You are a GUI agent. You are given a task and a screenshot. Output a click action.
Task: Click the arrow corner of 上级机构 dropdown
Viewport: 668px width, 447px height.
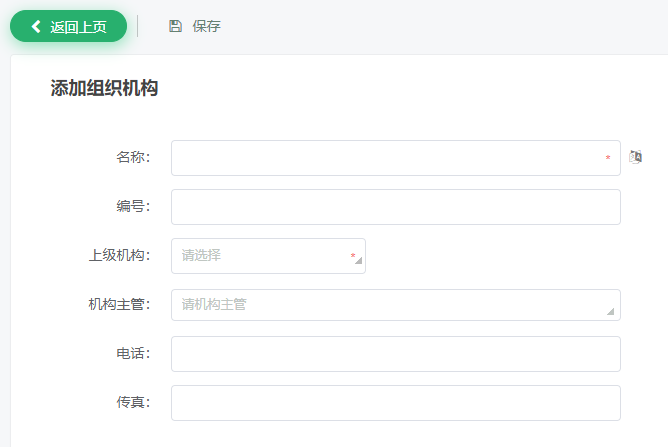coord(358,265)
